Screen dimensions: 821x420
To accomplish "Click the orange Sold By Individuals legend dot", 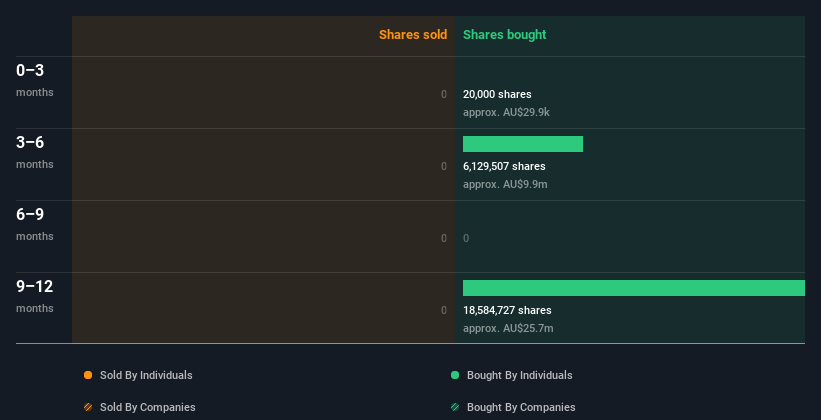I will (88, 375).
